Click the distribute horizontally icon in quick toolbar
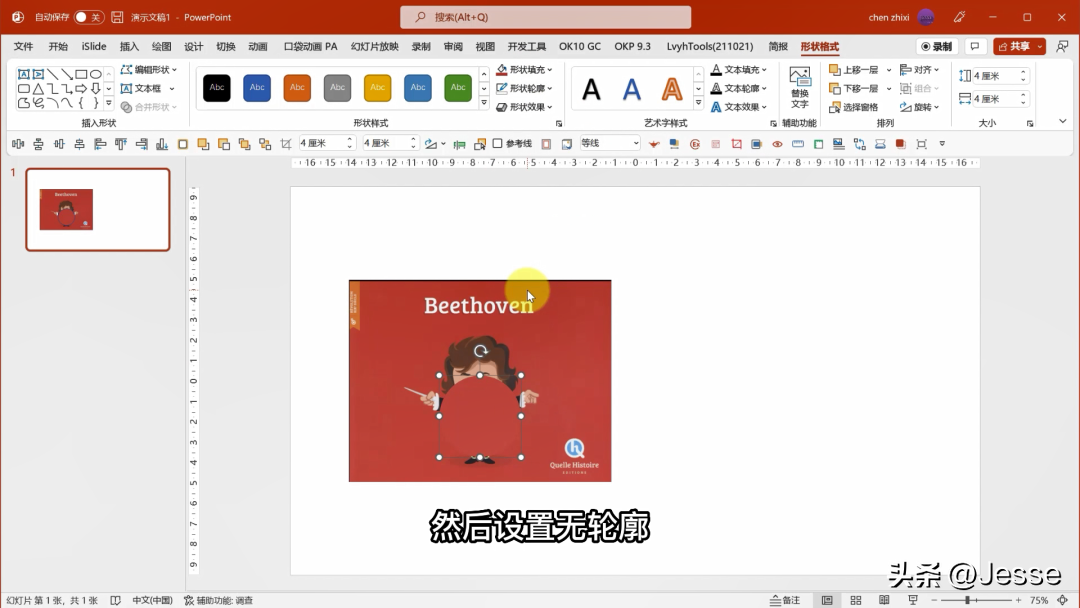The height and width of the screenshot is (608, 1080). [18, 143]
